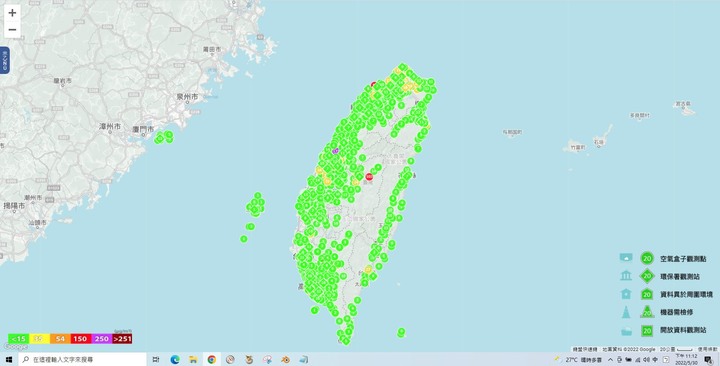This screenshot has height=366, width=720.
Task: Open the 27°C weather widget
Action: pos(579,360)
